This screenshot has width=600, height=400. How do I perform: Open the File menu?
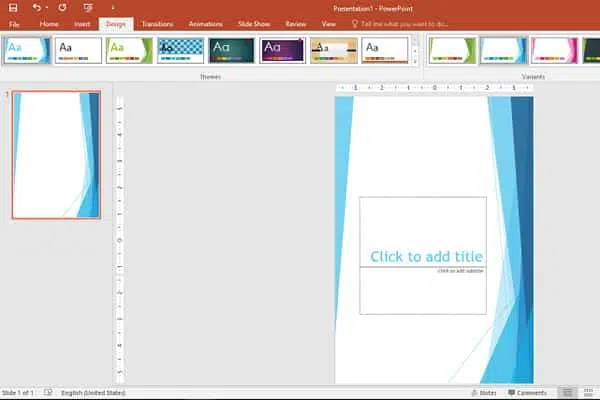tap(15, 23)
